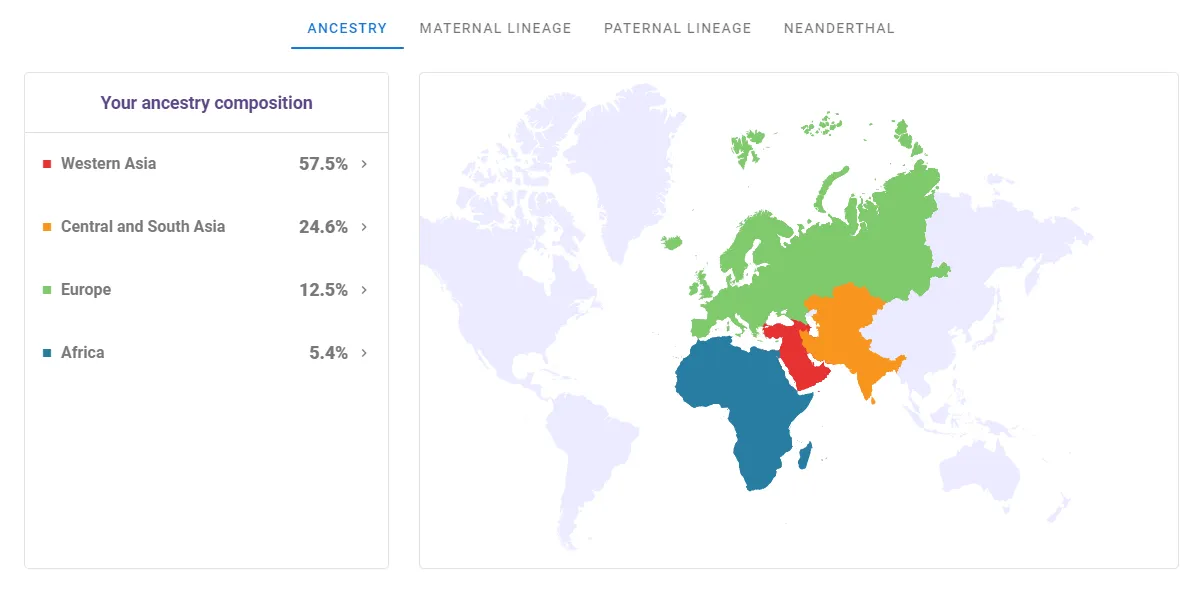Click the Western Asia label
Image resolution: width=1189 pixels, height=593 pixels.
108,163
